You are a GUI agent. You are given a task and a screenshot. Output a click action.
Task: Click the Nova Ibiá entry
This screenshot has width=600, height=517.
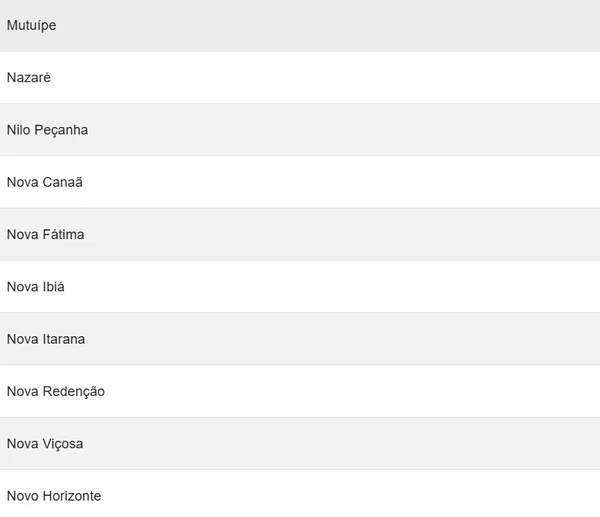click(300, 287)
